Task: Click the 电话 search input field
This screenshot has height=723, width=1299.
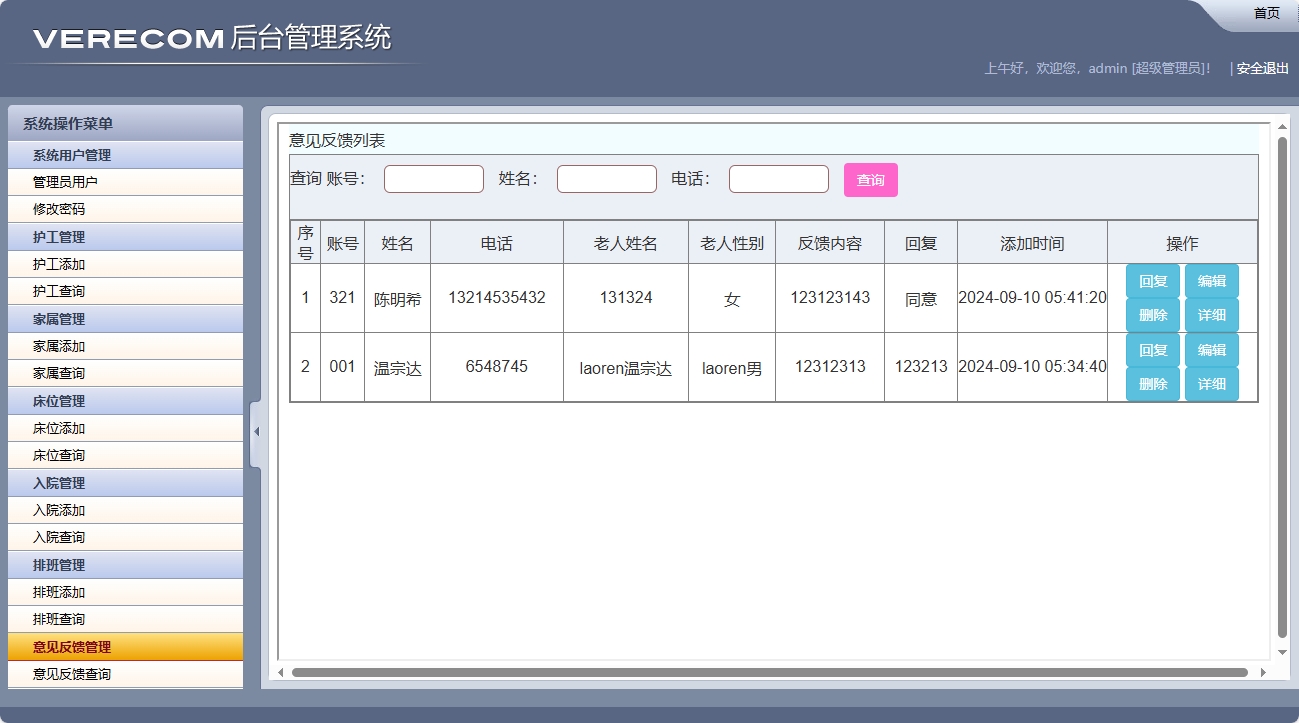Action: (x=778, y=179)
